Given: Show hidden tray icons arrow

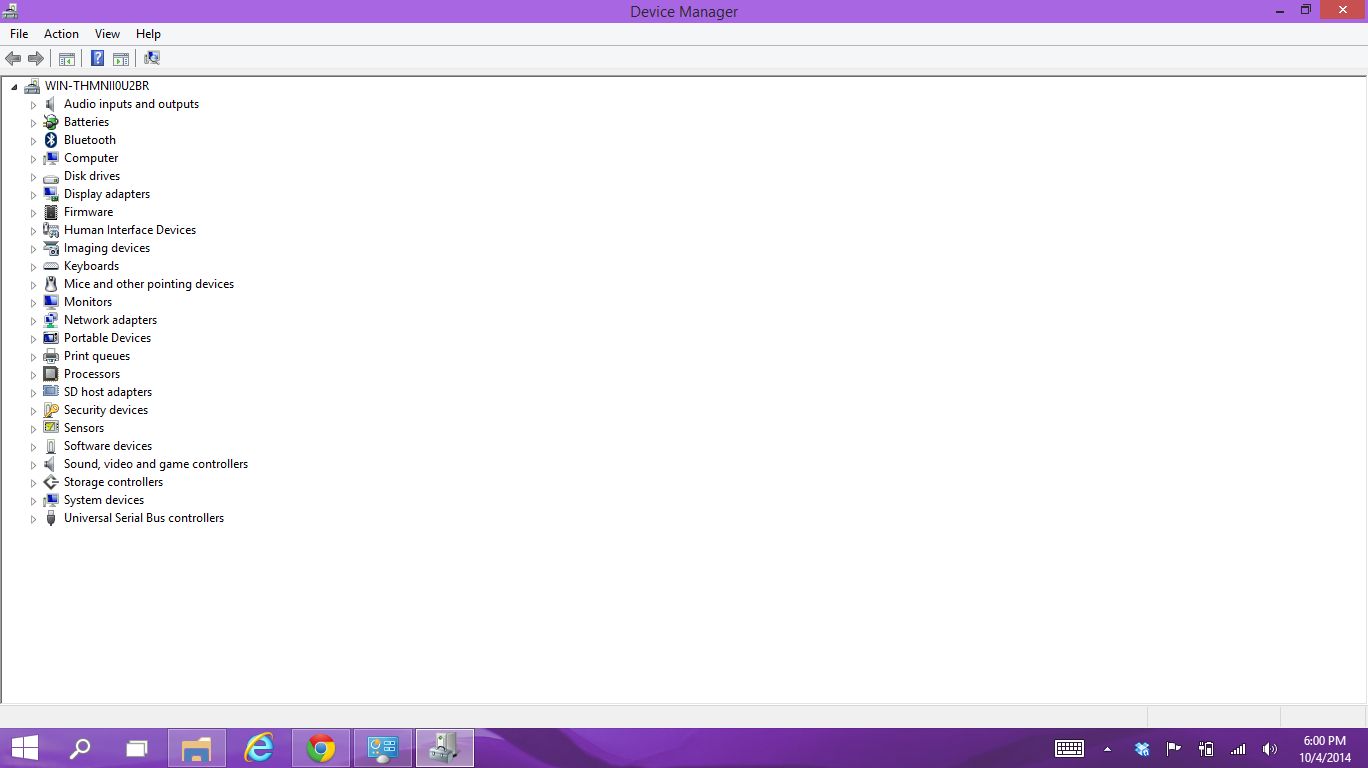Looking at the screenshot, I should pyautogui.click(x=1107, y=749).
